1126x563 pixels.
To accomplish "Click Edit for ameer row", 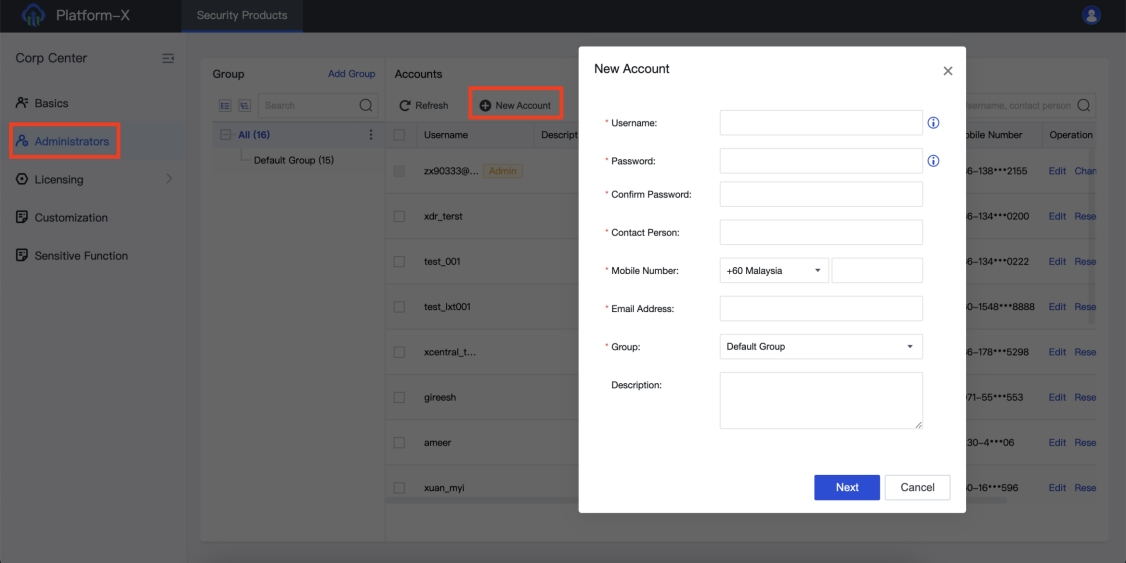I will coord(1057,442).
